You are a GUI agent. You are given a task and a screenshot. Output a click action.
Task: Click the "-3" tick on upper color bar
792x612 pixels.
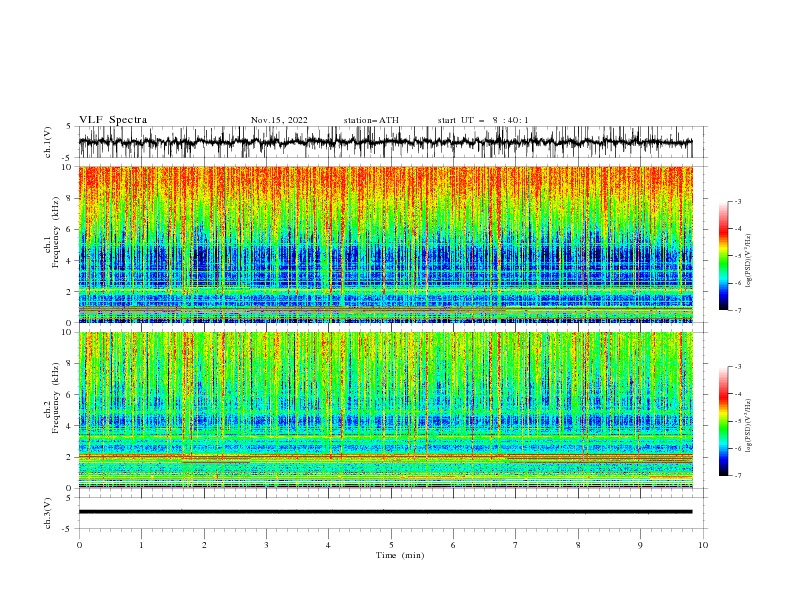(737, 201)
